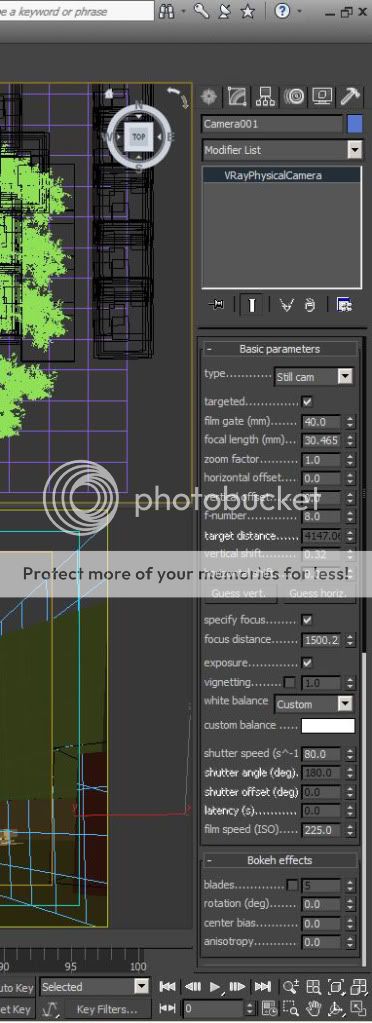Toggle the targeted checkbox
372x1023 pixels.
(307, 402)
